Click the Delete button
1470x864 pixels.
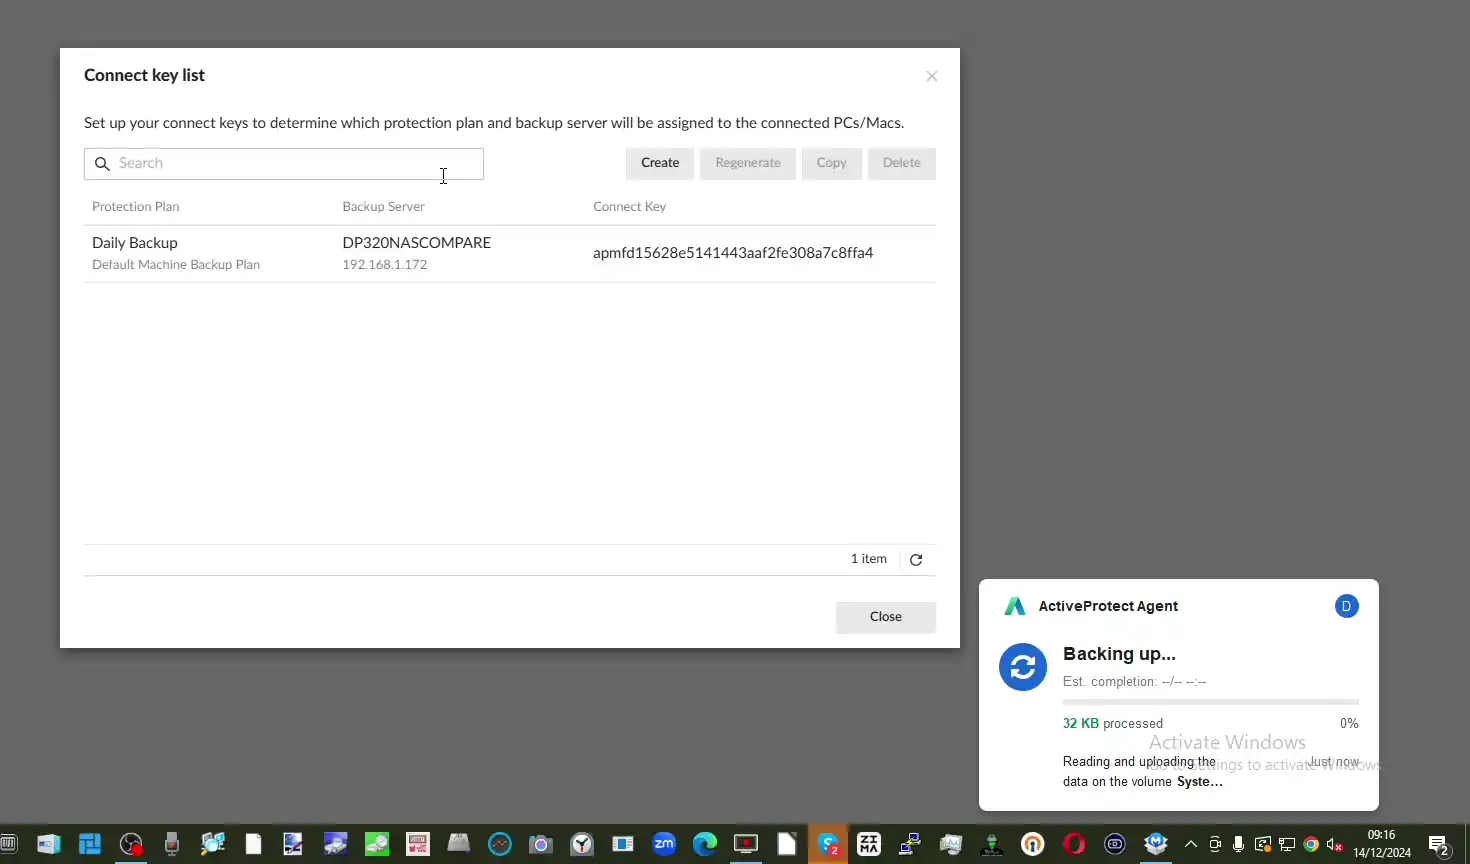[x=901, y=163]
